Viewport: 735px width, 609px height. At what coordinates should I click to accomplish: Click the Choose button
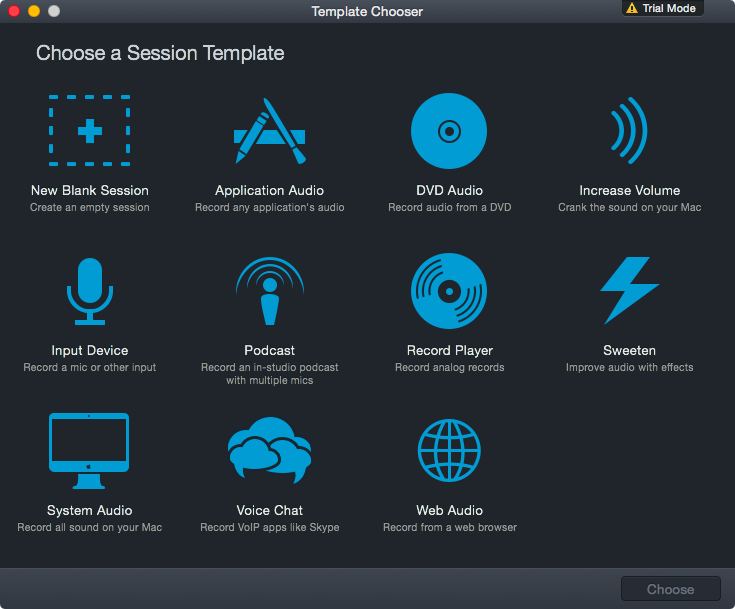coord(670,589)
